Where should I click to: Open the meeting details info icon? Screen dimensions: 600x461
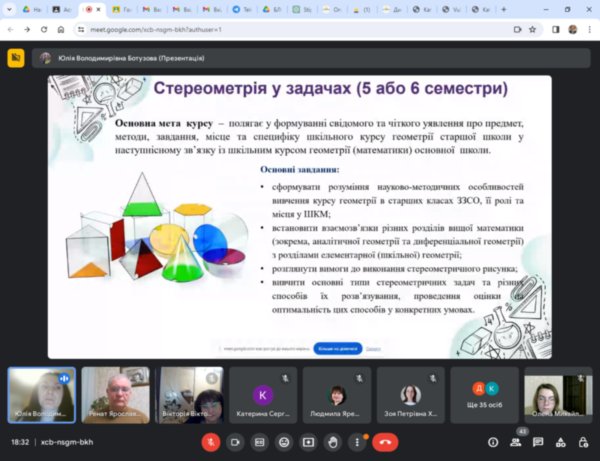492,441
